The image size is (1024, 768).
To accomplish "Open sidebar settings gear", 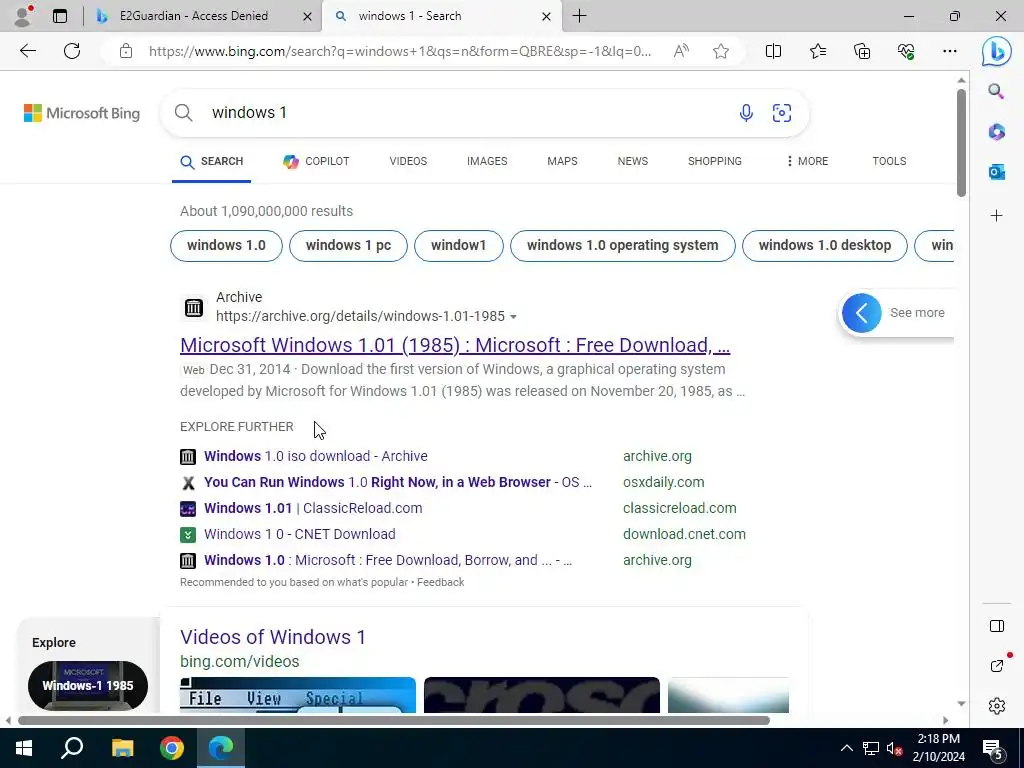I will 997,706.
